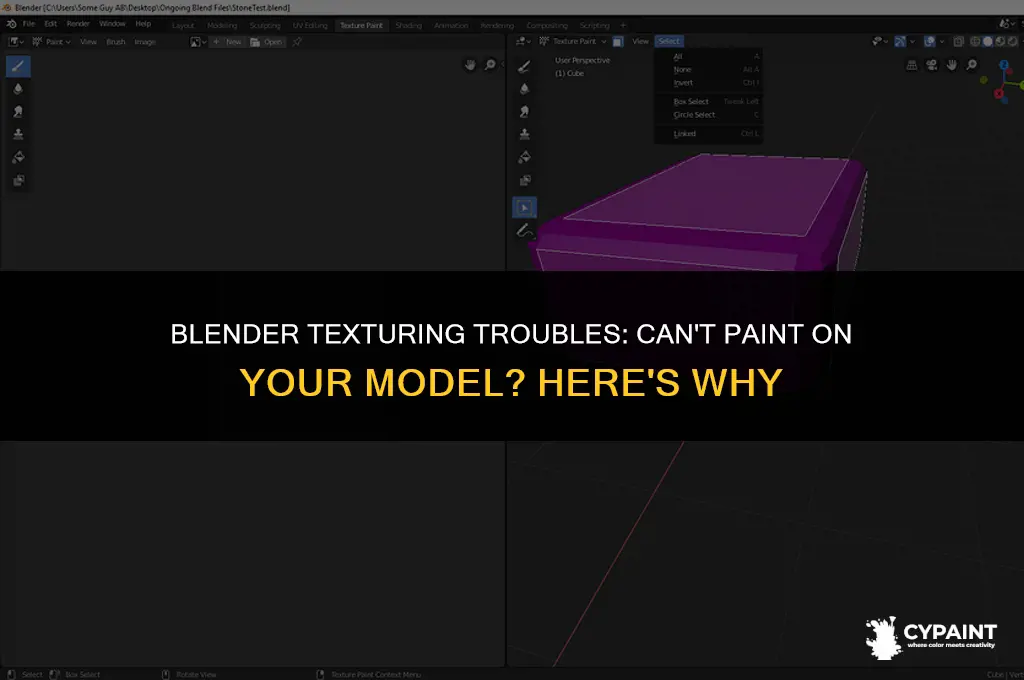1024x680 pixels.
Task: Switch to the Sculpting workspace tab
Action: 264,25
